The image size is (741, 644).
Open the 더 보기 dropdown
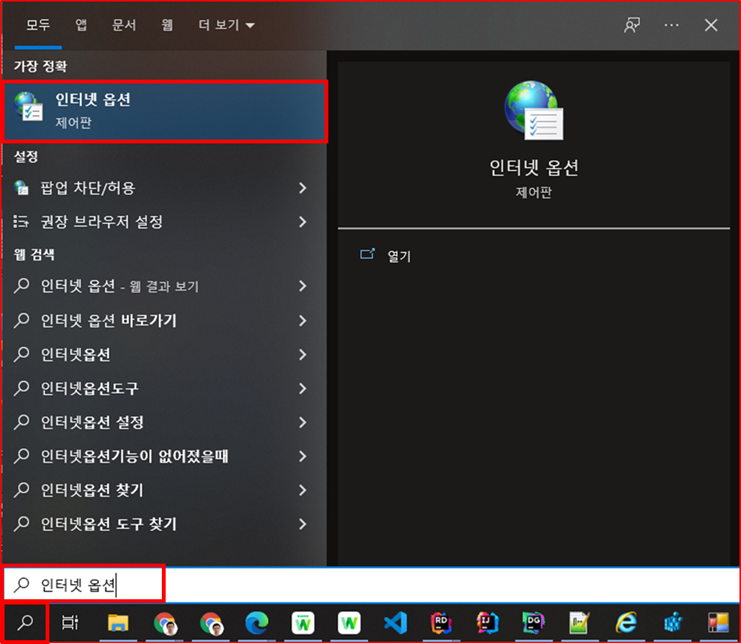click(226, 25)
